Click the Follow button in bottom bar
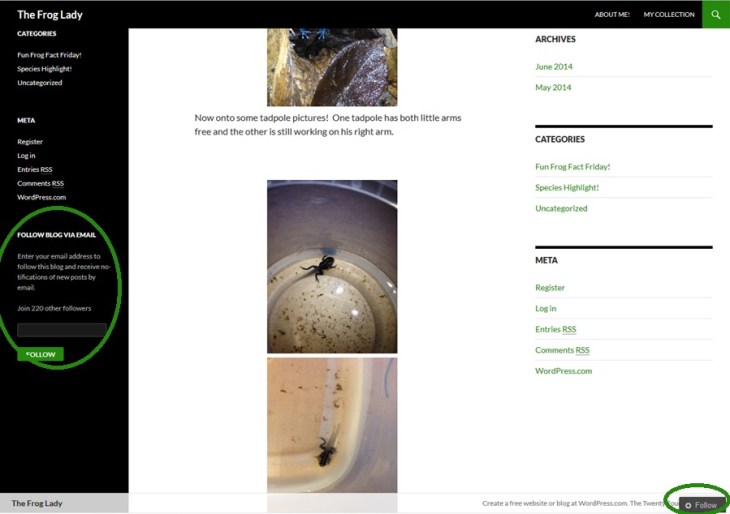This screenshot has height=514, width=730. click(x=701, y=505)
